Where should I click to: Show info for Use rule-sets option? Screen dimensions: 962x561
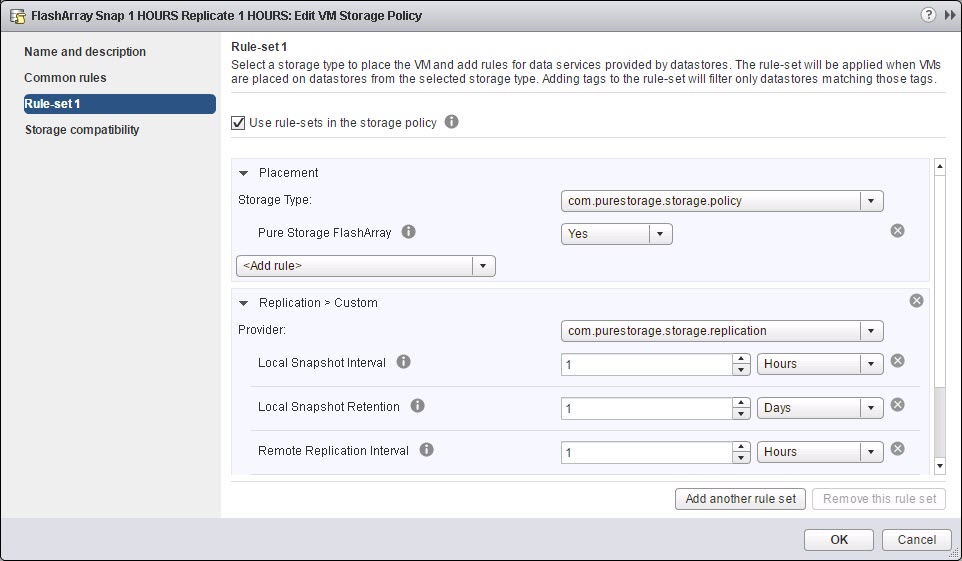tap(452, 122)
